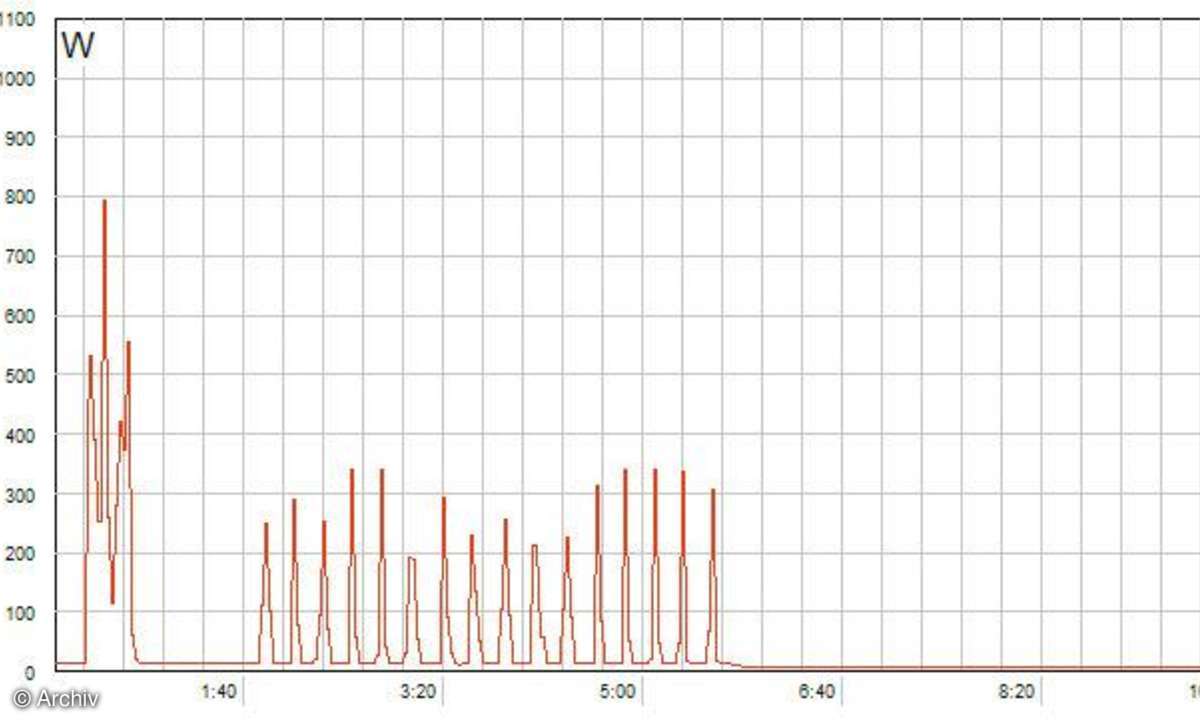This screenshot has width=1200, height=720.
Task: Select the 6:40 time axis label
Action: click(817, 691)
